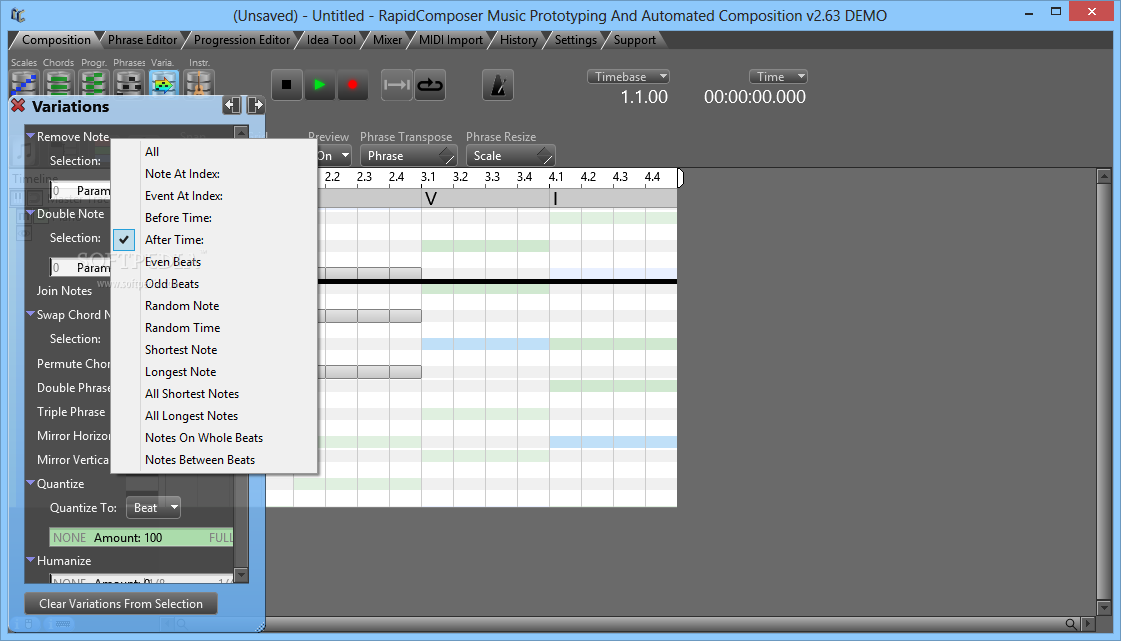Collapse the Quantize section
Viewport: 1121px width, 641px height.
(x=31, y=483)
